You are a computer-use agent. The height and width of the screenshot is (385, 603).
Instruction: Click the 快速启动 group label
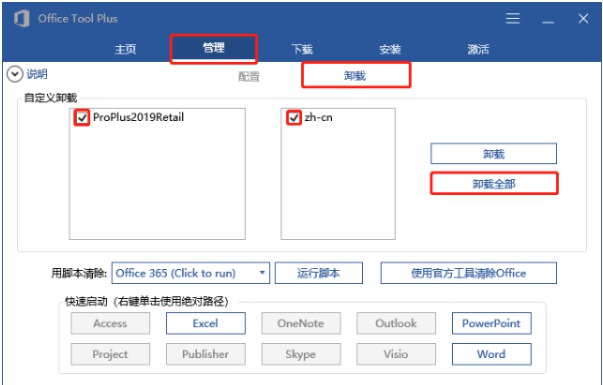click(146, 302)
